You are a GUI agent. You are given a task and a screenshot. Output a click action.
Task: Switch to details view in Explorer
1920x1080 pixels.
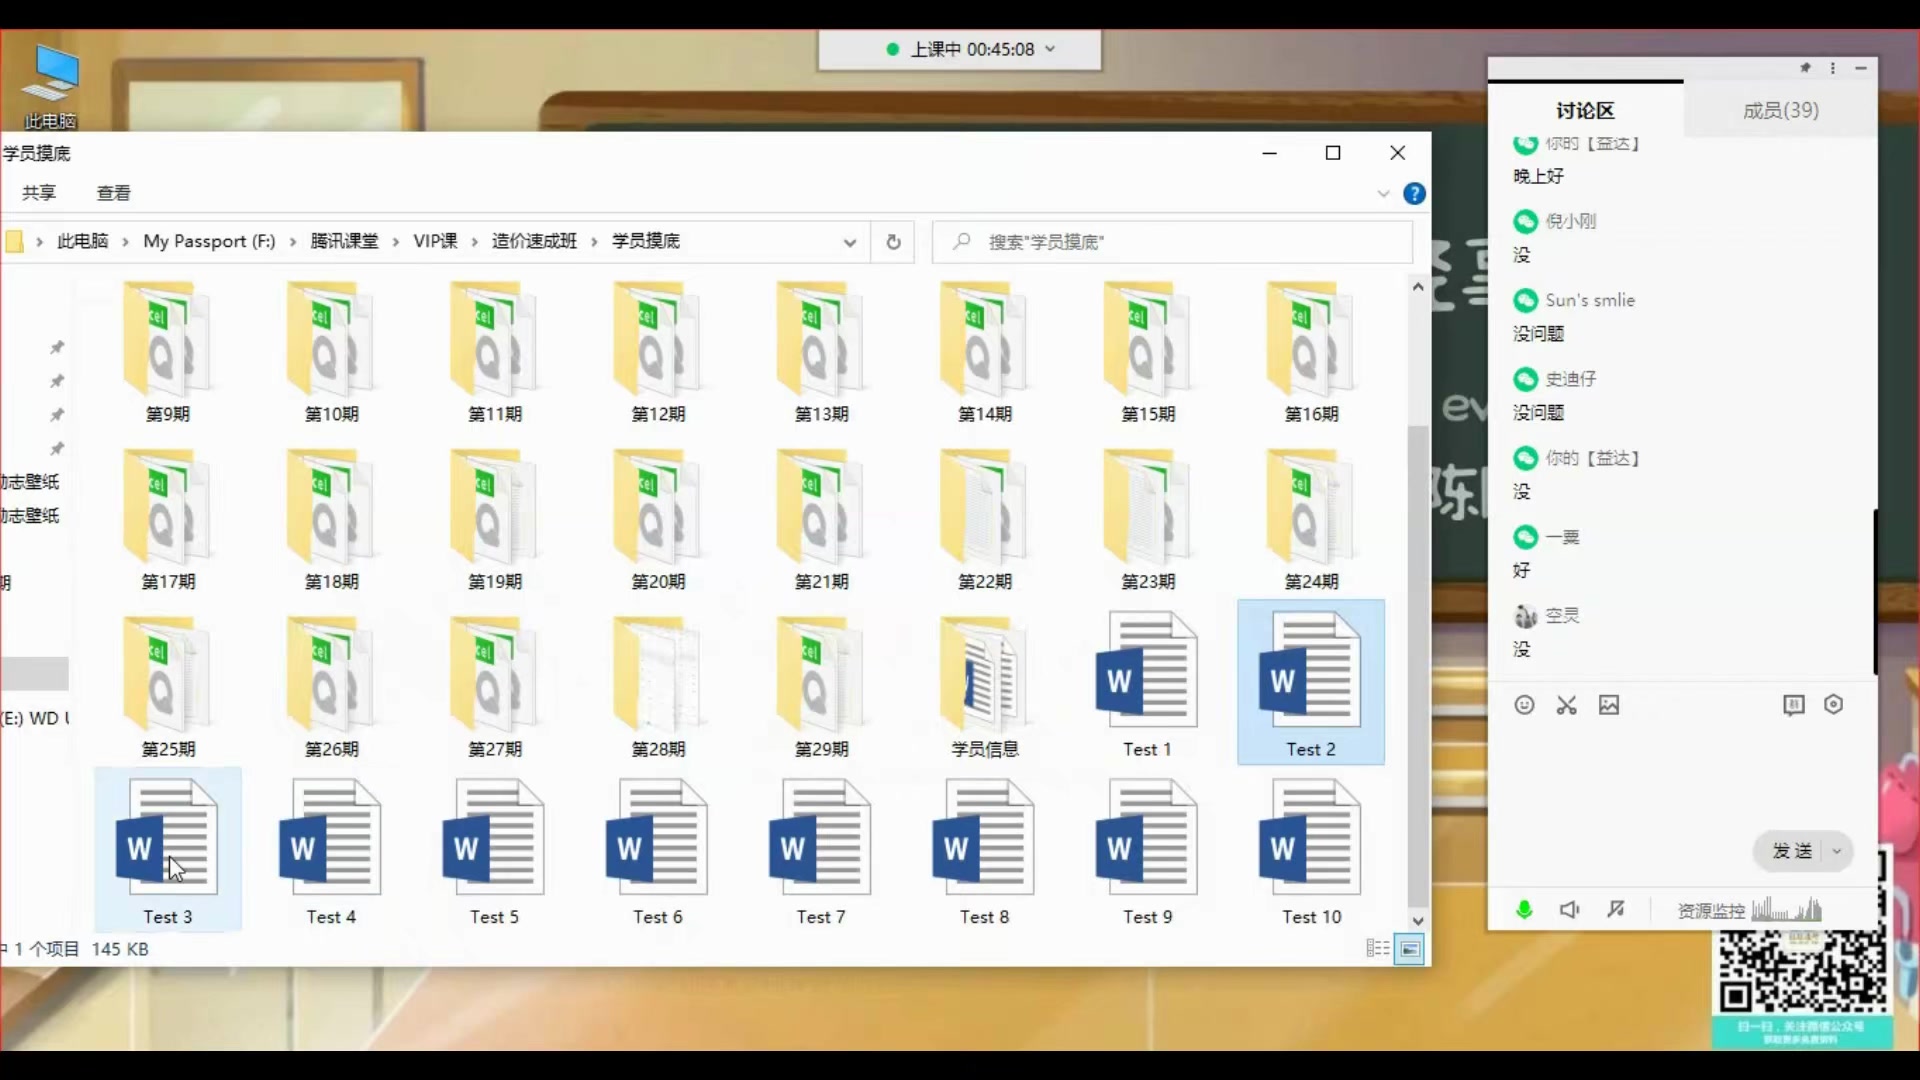tap(1378, 948)
